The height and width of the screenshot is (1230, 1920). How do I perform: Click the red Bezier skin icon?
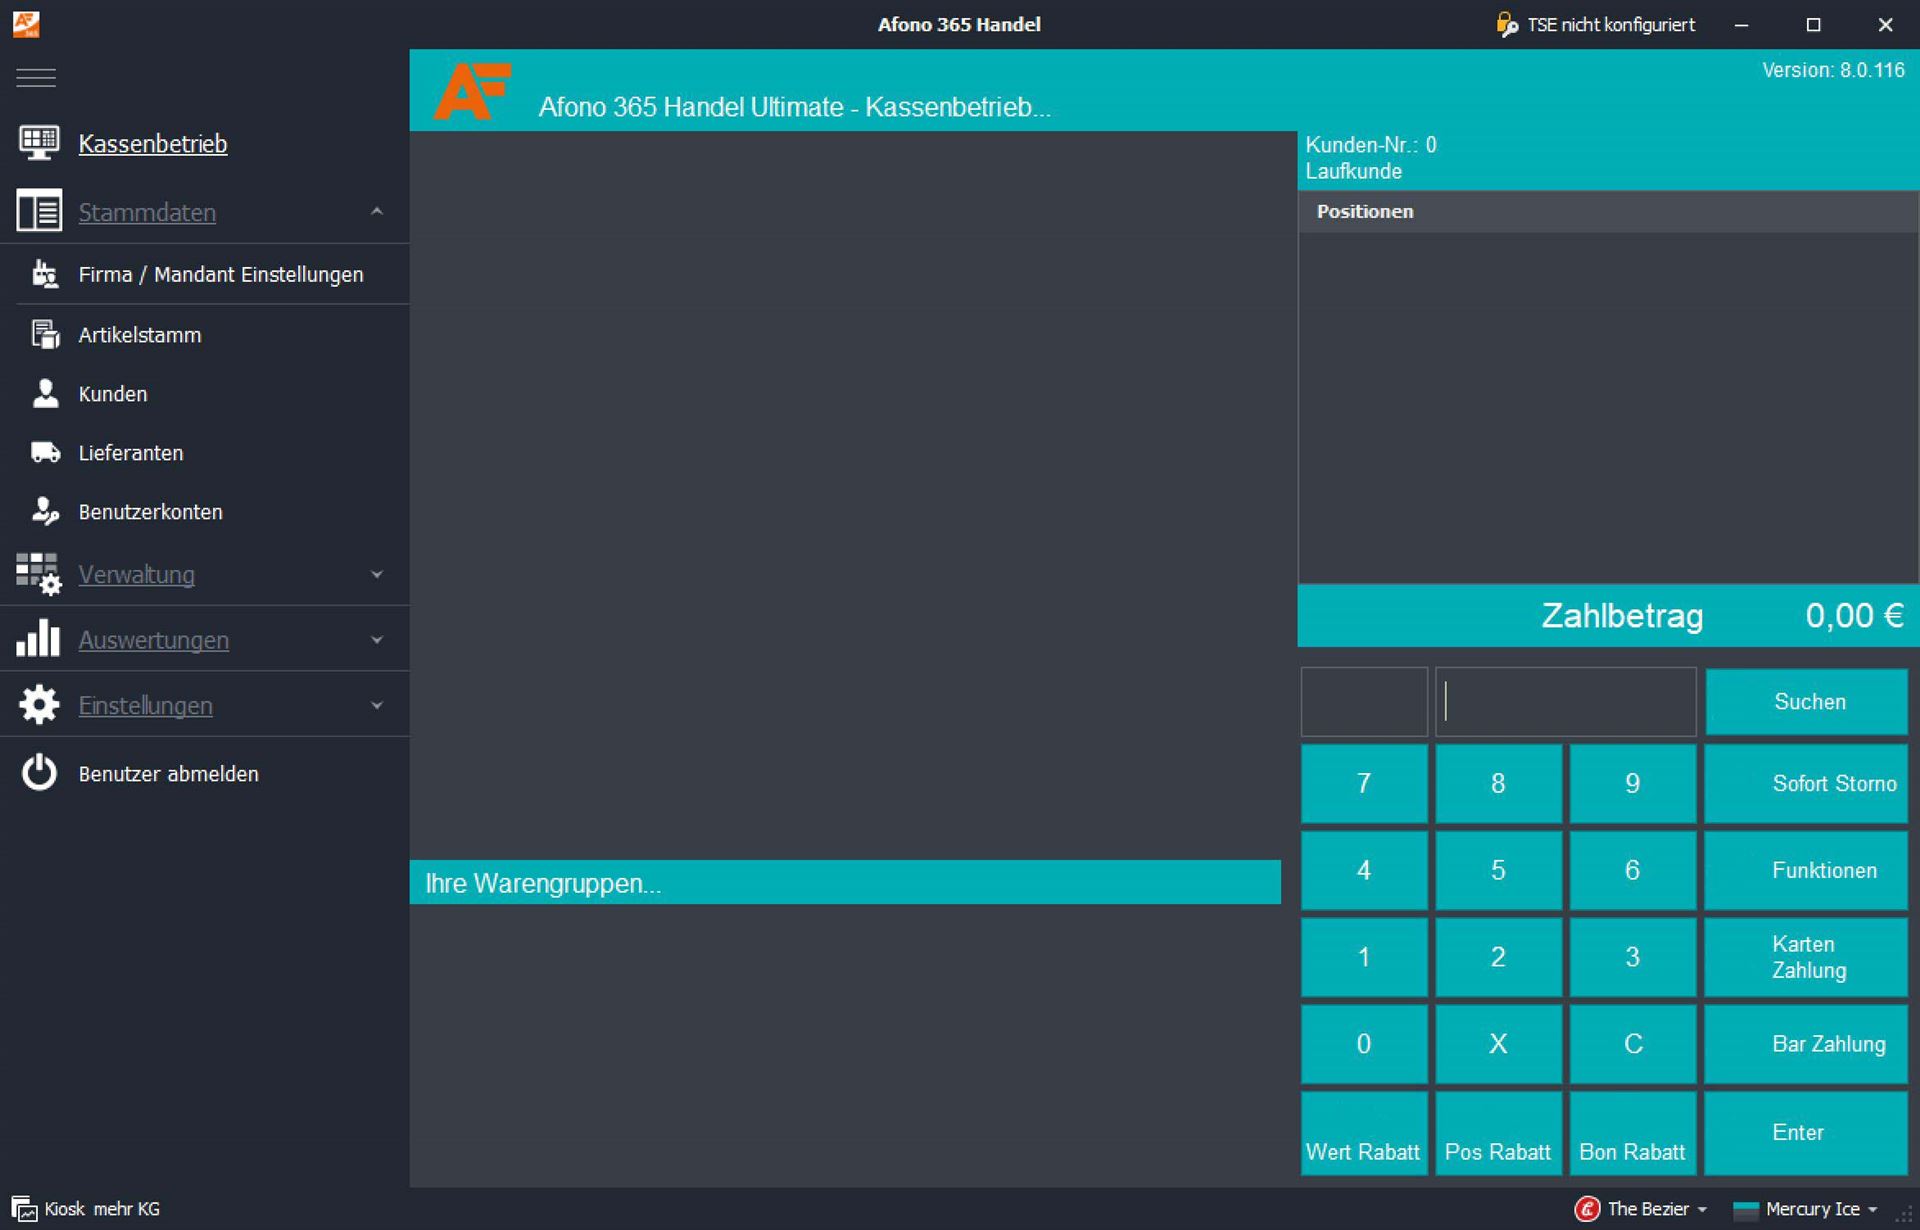tap(1586, 1209)
